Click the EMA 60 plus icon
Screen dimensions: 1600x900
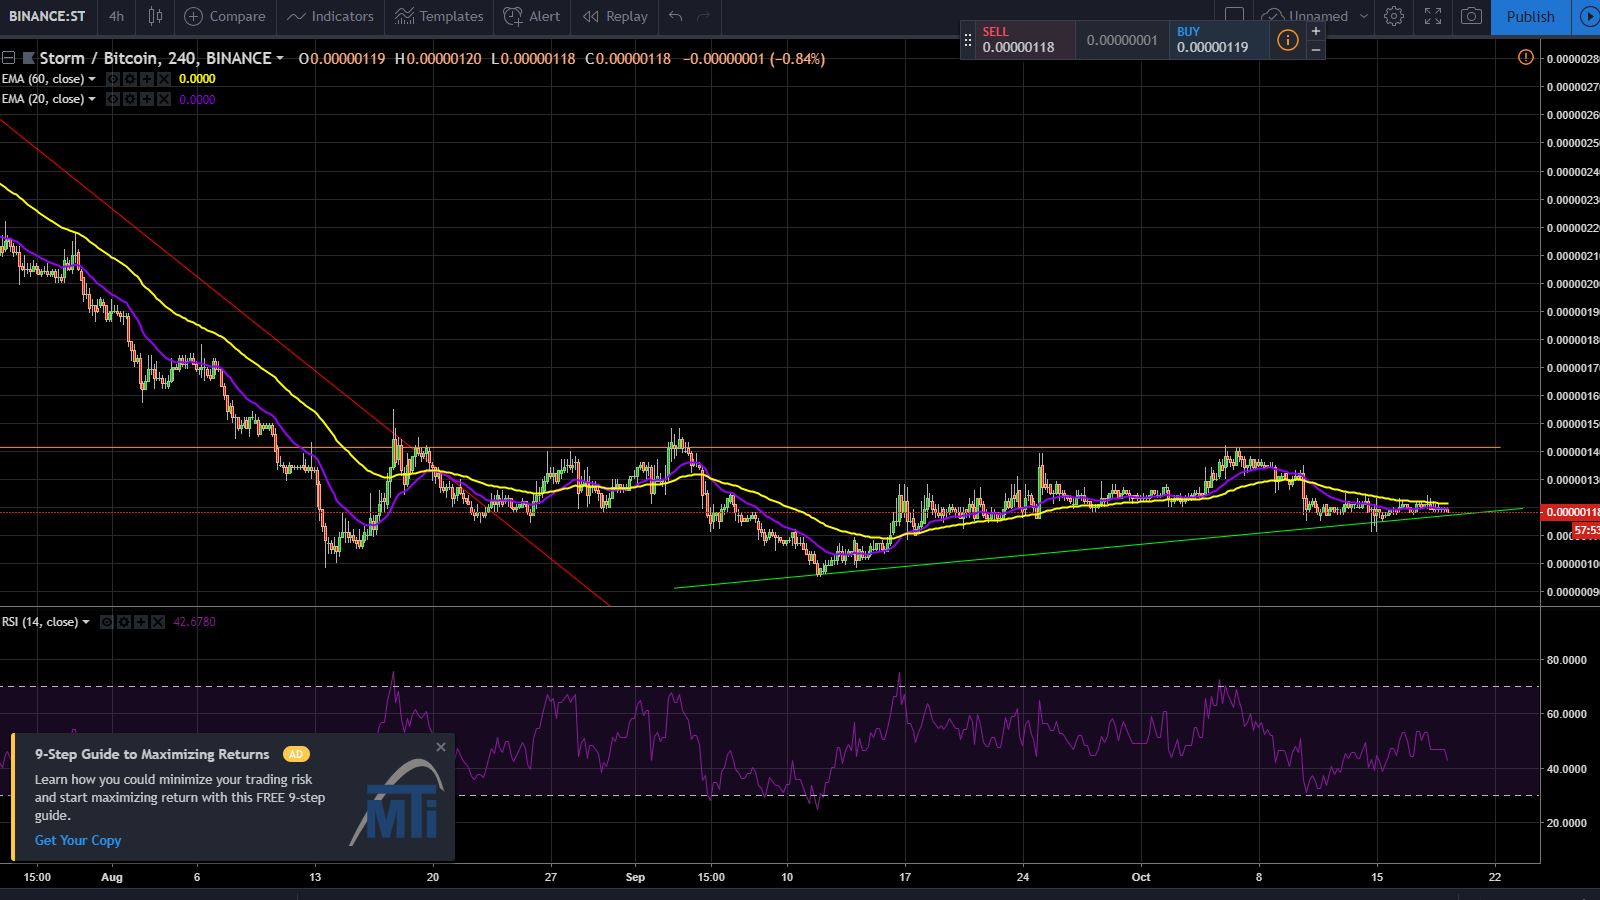147,79
